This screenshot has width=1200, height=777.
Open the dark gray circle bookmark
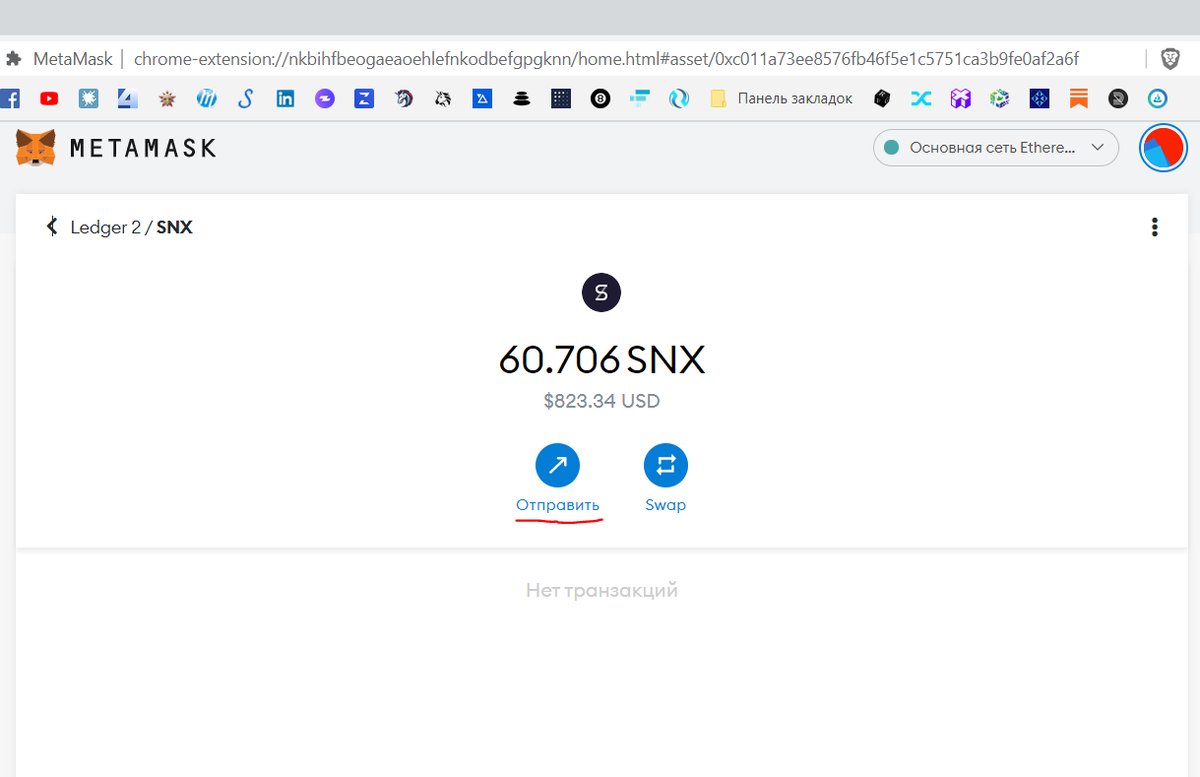coord(1118,99)
